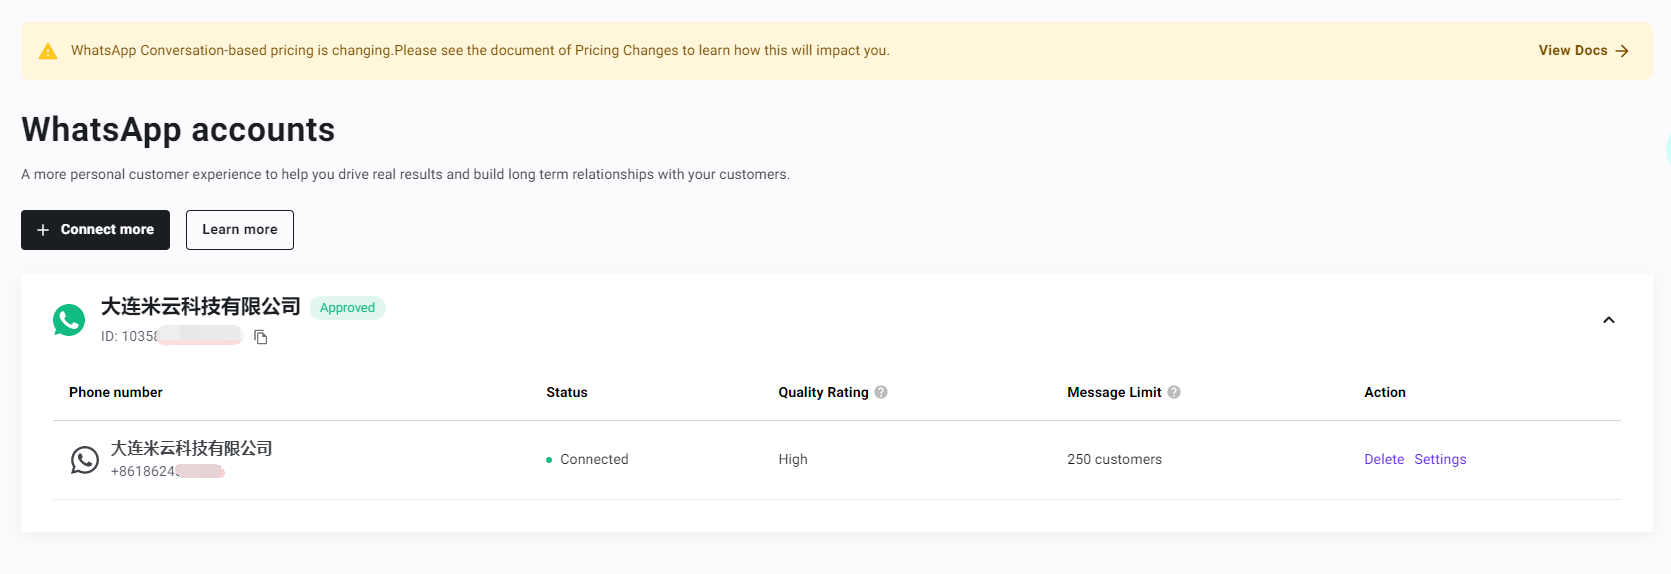Click the Approved status badge

pos(347,308)
